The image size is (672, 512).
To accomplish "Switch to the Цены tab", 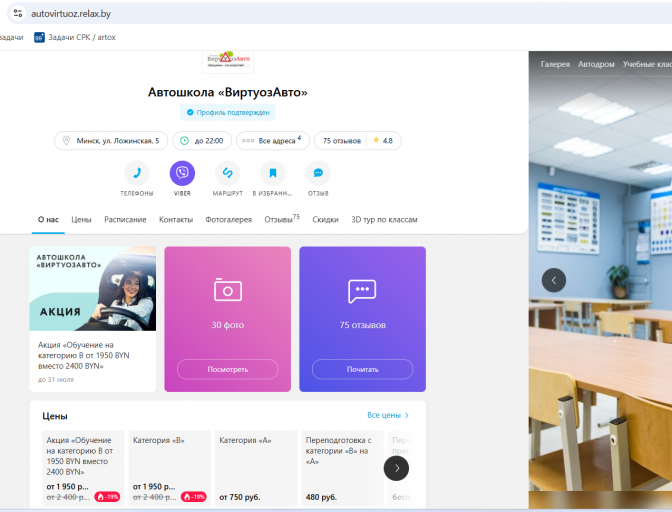I will click(x=81, y=220).
